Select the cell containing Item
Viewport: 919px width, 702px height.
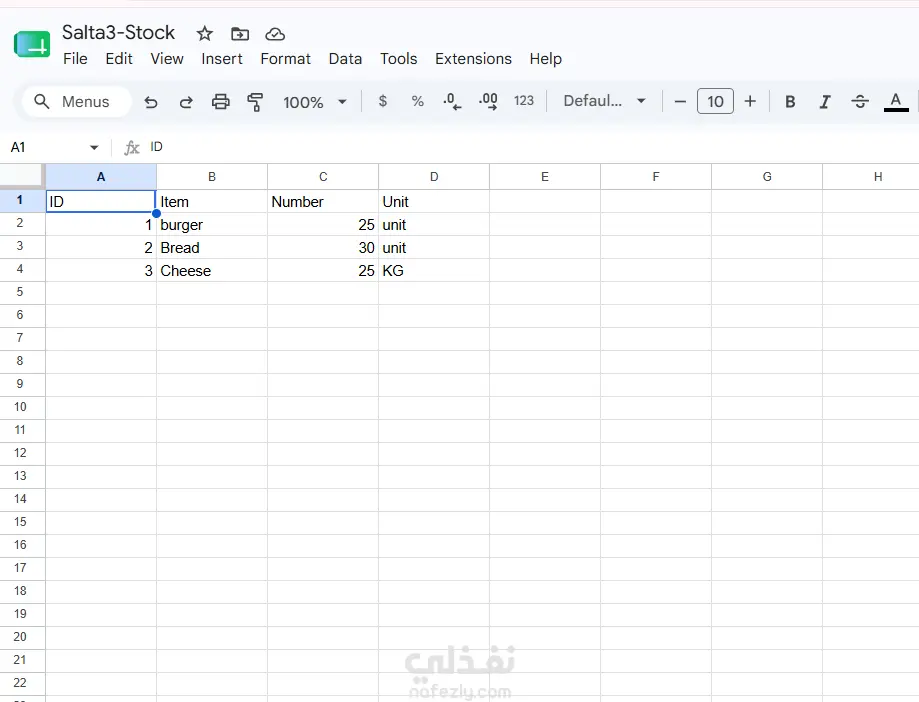212,202
